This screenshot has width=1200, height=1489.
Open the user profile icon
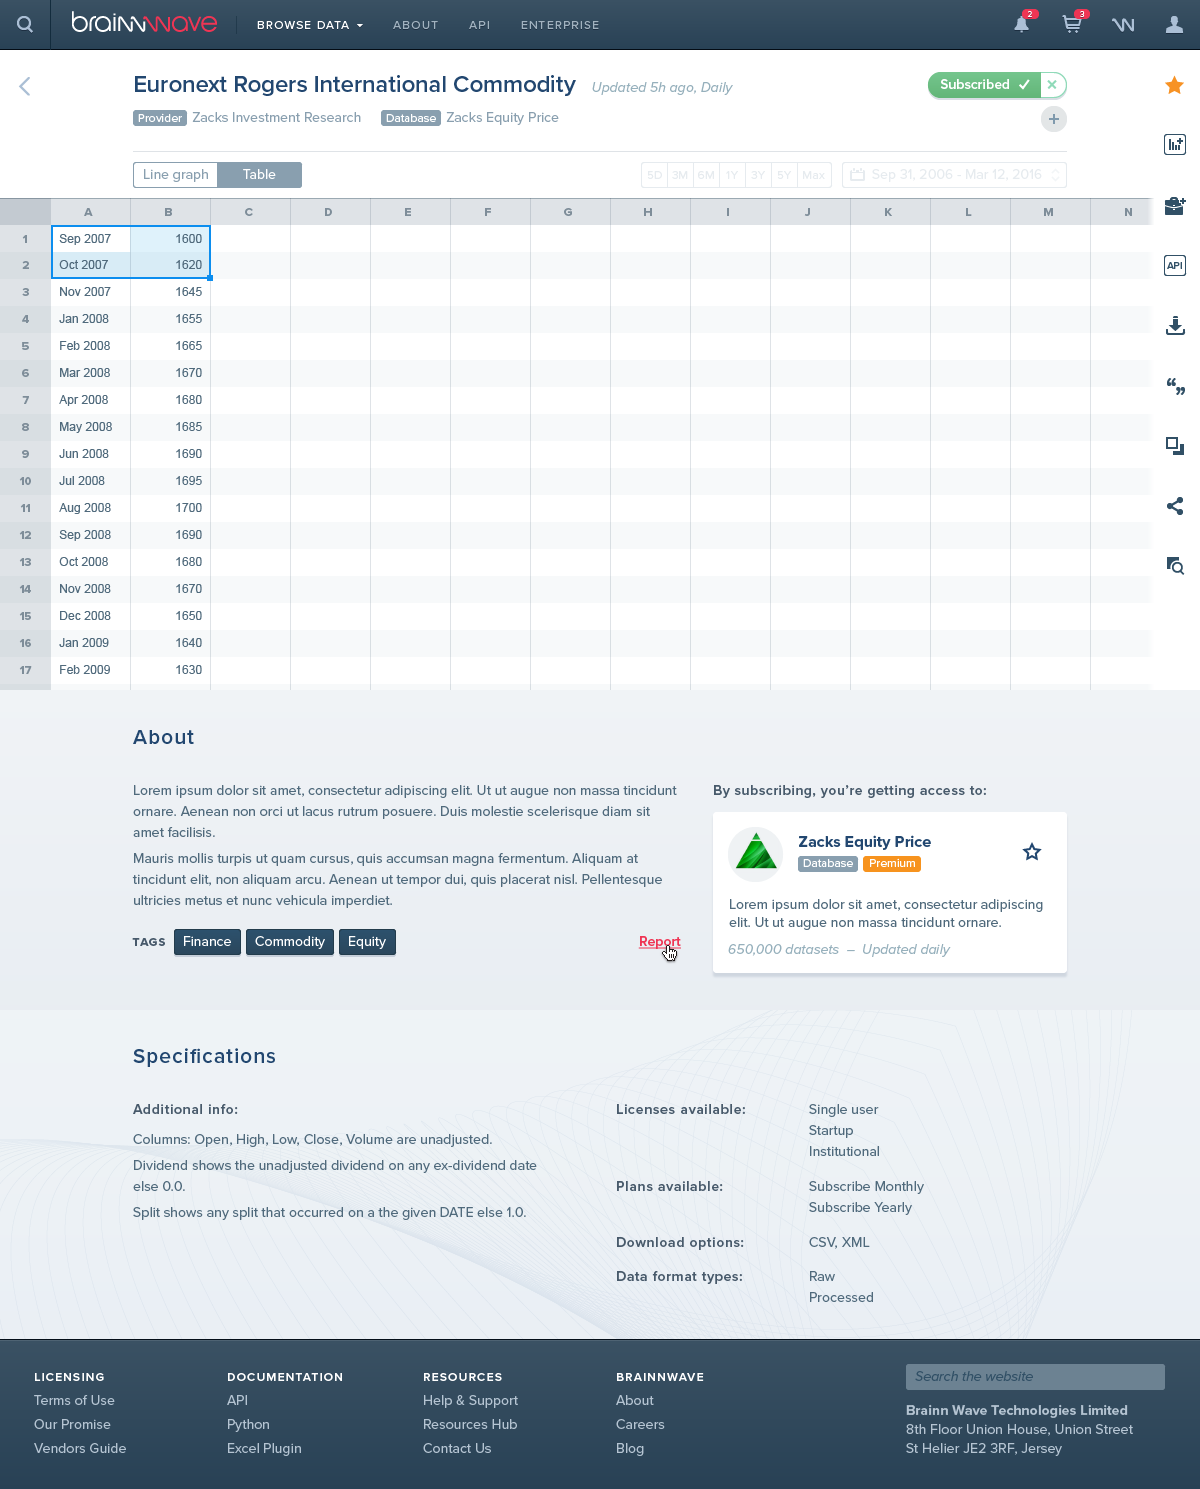click(1174, 24)
